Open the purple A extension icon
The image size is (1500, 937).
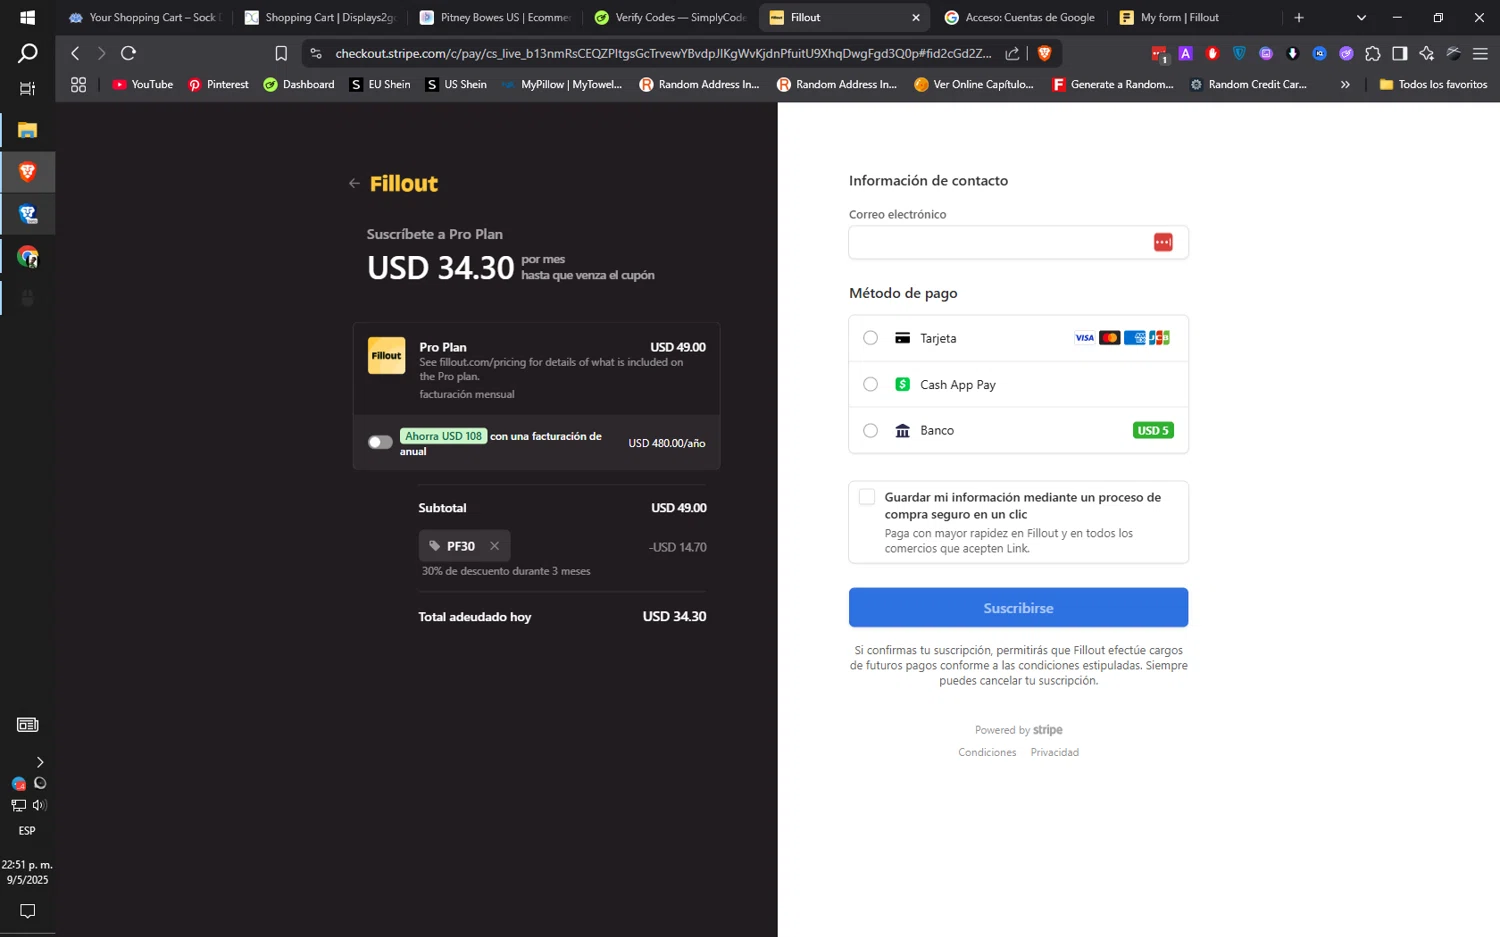1185,53
